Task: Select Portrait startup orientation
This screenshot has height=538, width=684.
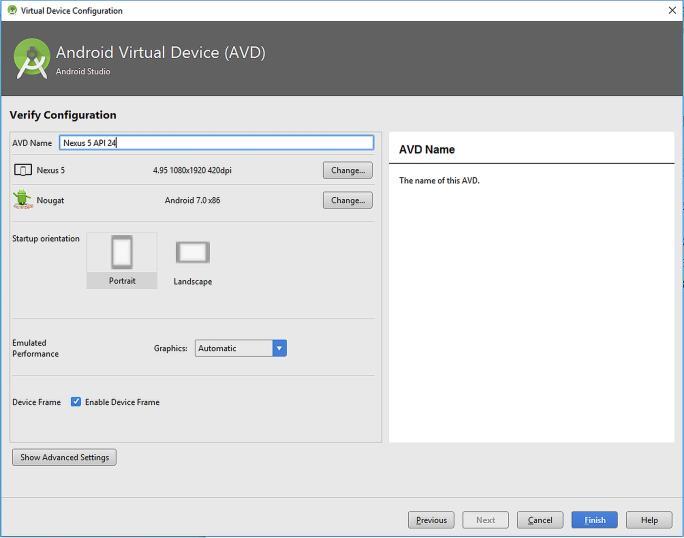Action: pyautogui.click(x=122, y=260)
